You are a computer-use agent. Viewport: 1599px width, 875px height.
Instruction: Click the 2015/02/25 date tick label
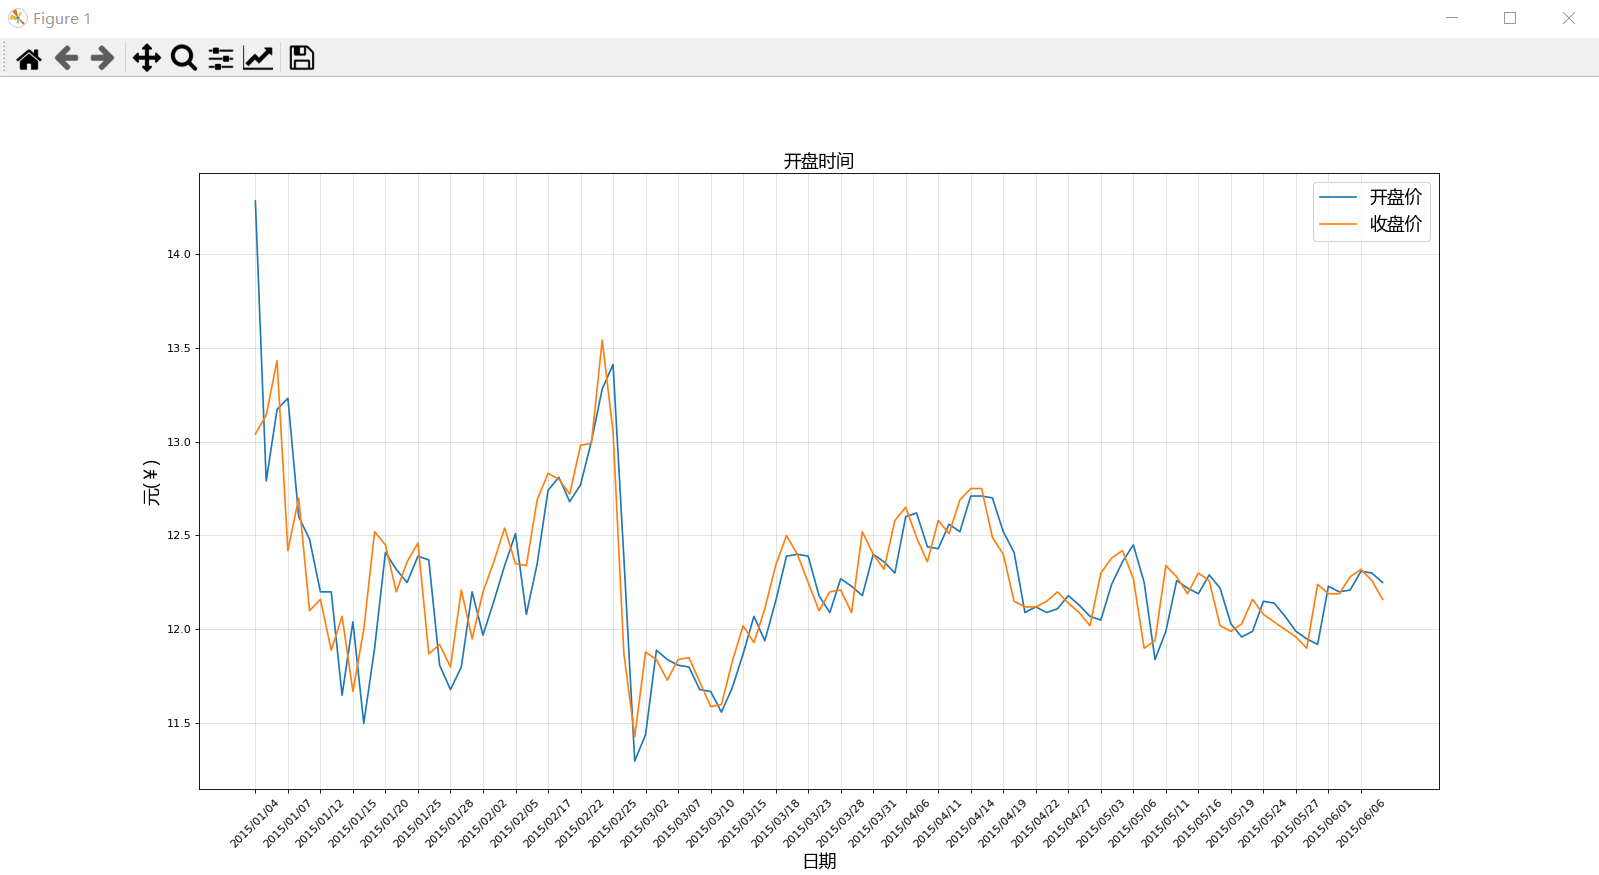coord(612,824)
